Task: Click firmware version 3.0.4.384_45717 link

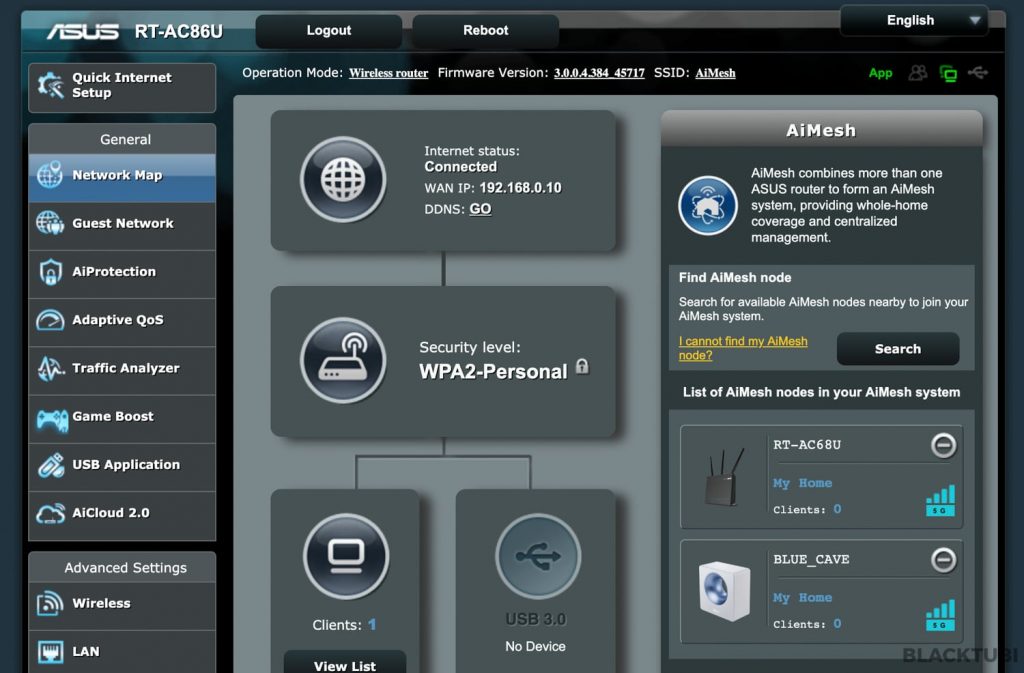Action: coord(599,73)
